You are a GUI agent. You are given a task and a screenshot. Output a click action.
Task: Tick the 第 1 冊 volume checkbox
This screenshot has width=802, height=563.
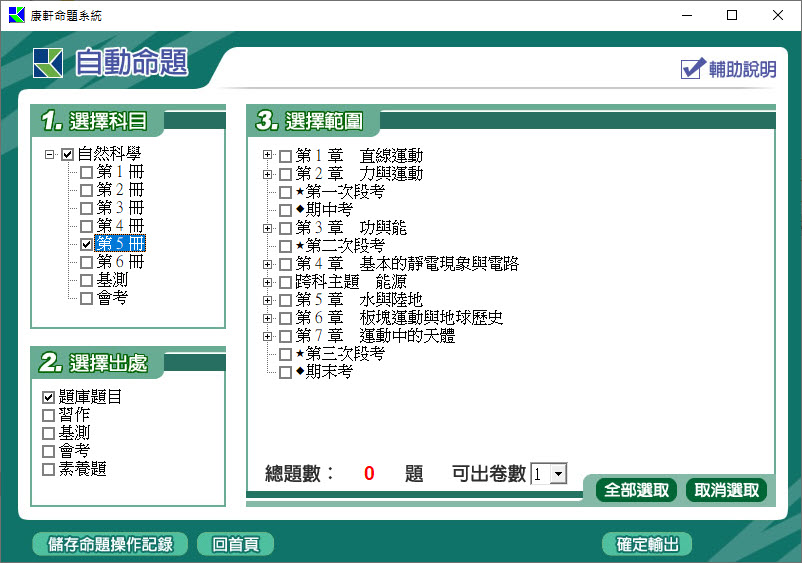86,173
